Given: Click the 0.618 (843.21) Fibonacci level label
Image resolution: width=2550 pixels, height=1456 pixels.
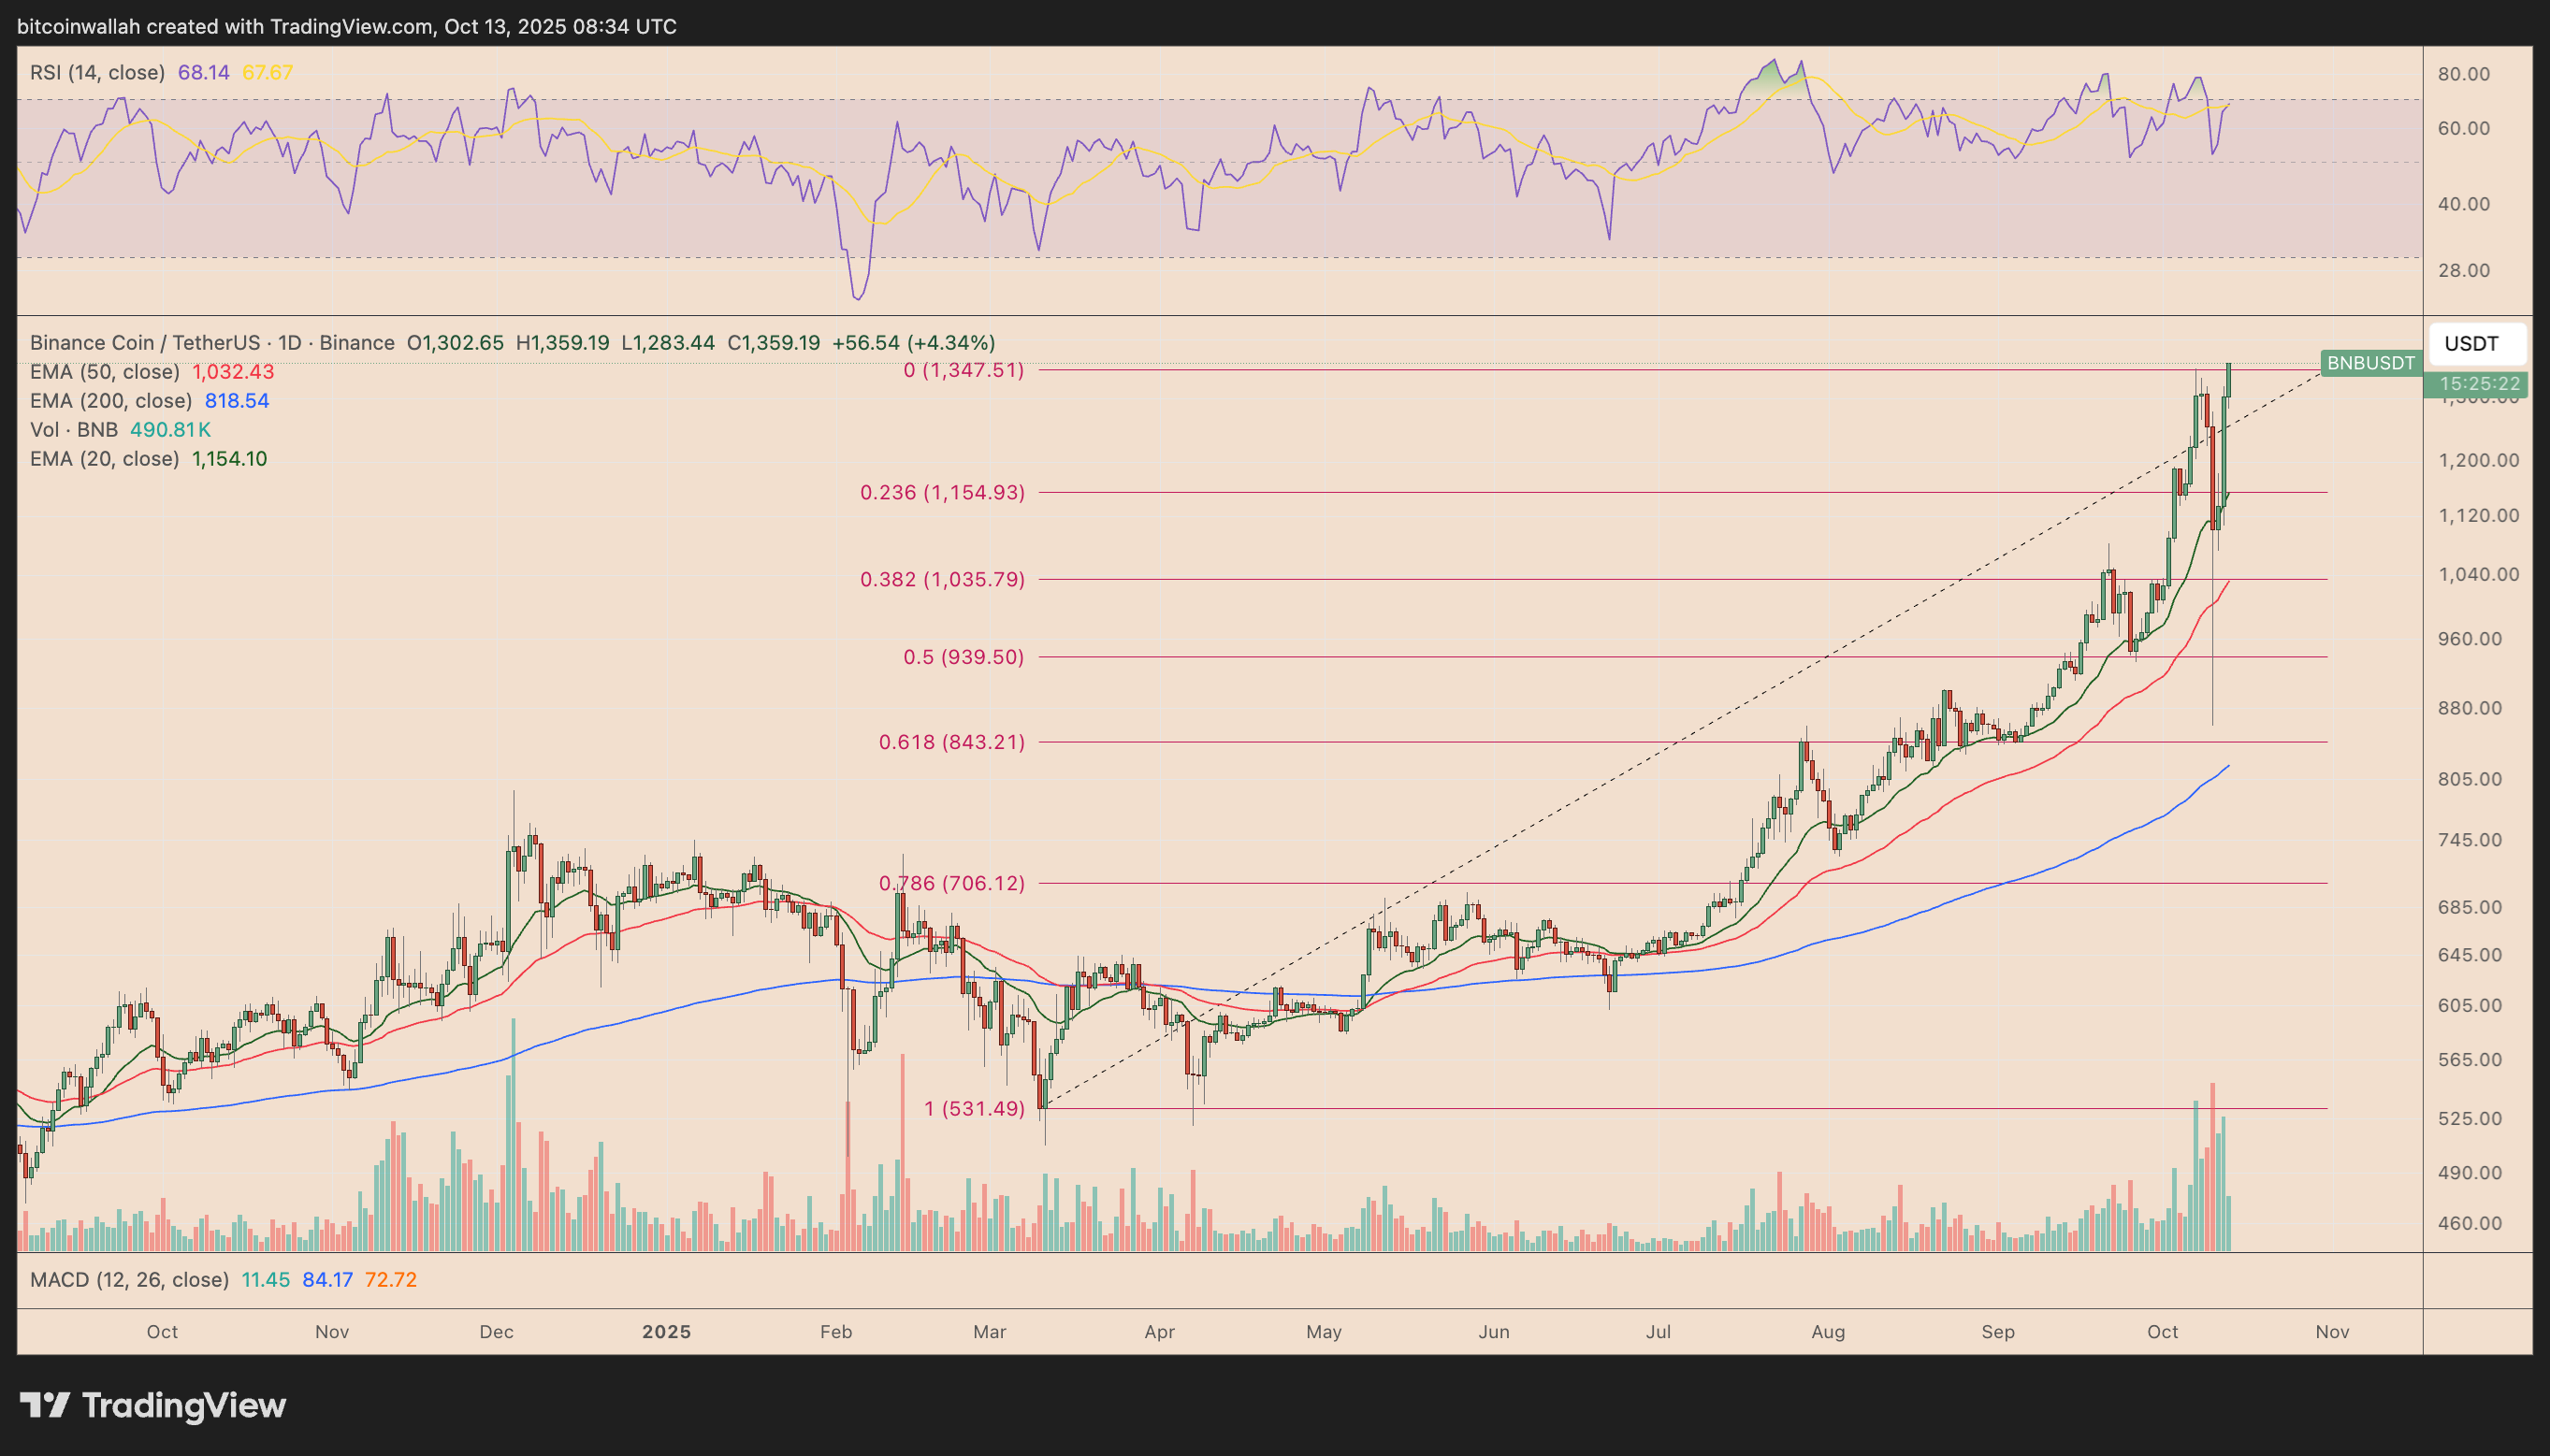Looking at the screenshot, I should 951,742.
